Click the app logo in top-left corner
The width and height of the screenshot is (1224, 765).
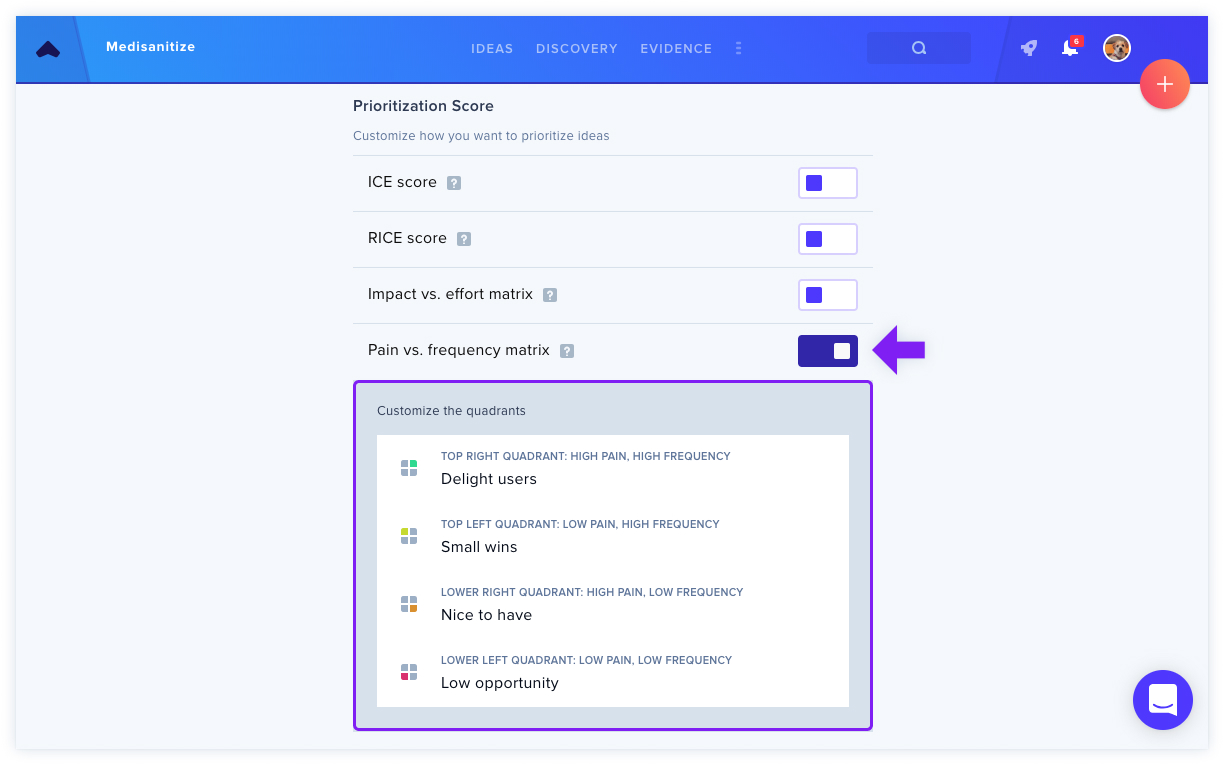coord(47,49)
